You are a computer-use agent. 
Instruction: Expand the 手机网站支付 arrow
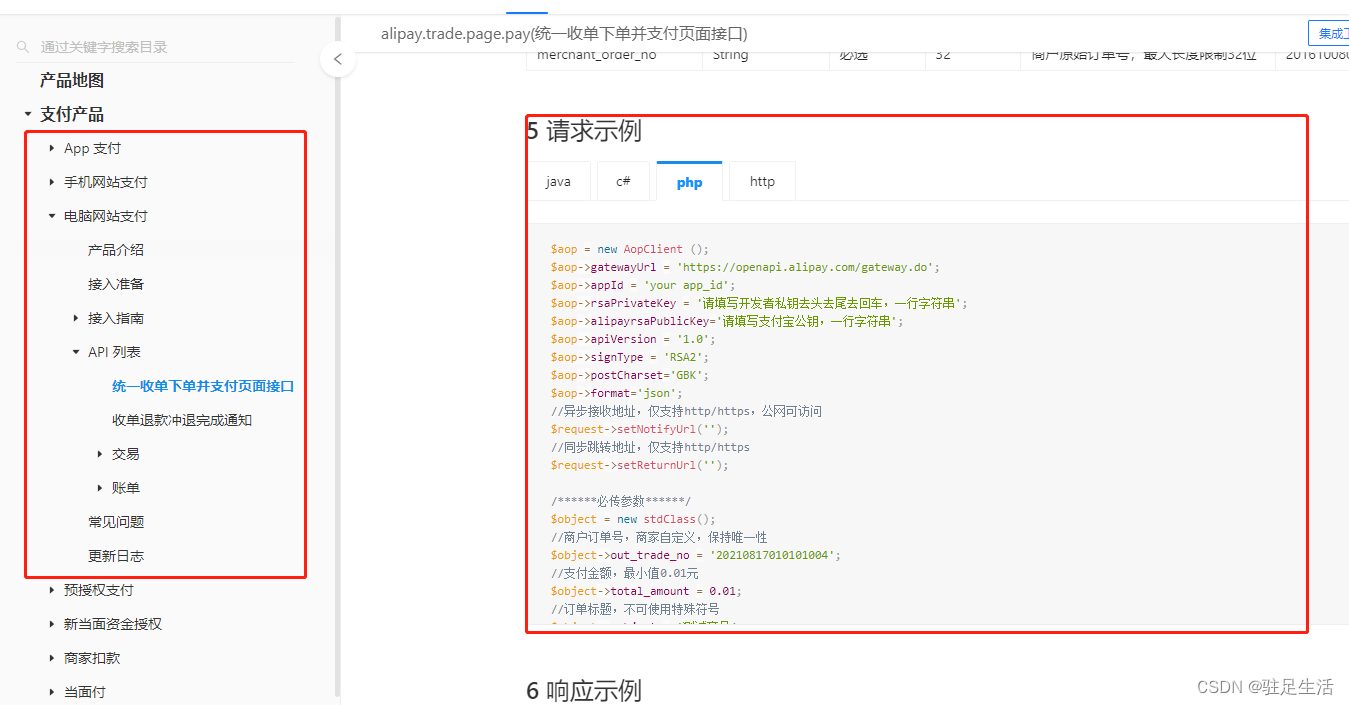[x=52, y=183]
